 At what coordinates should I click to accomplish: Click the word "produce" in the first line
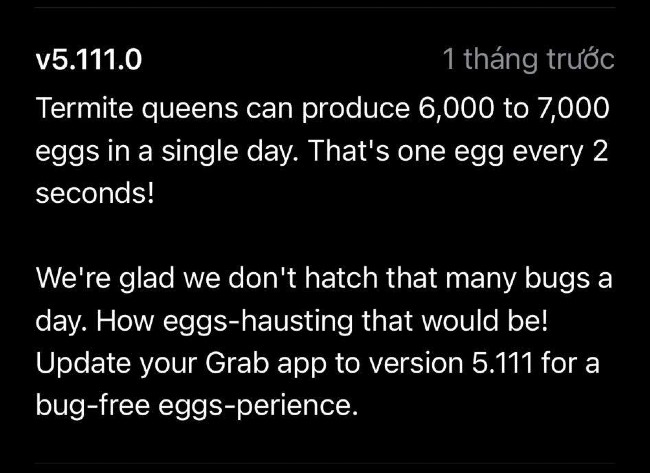(355, 110)
